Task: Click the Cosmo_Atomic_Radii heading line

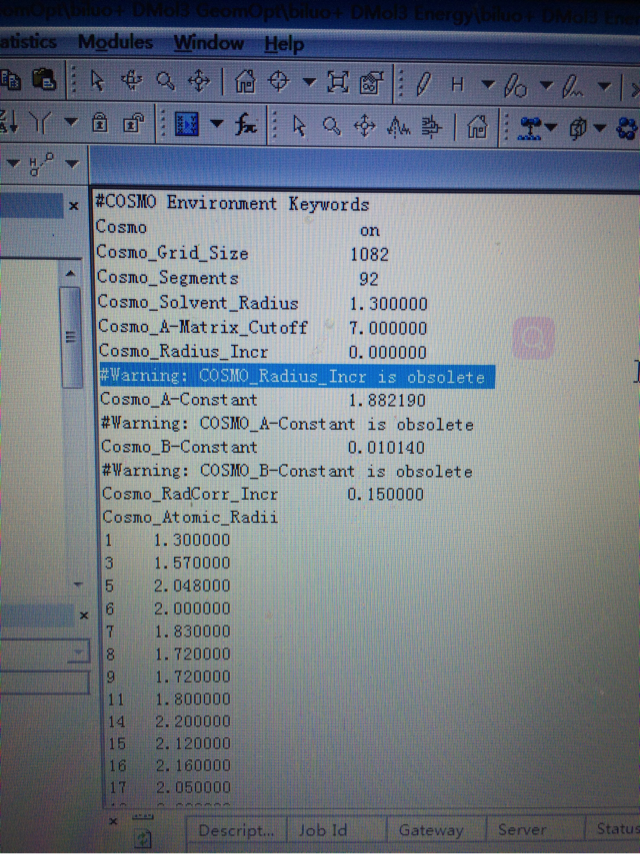Action: pos(190,517)
